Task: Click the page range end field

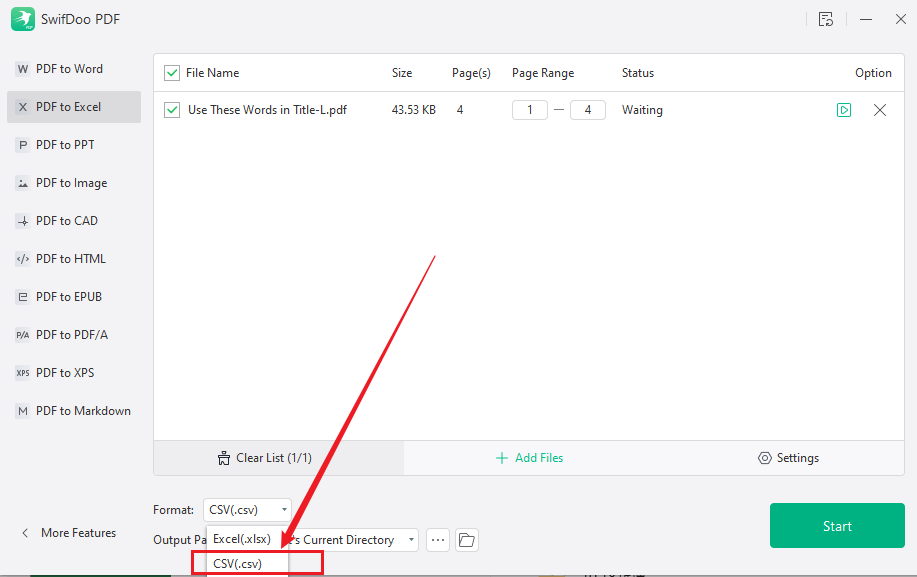Action: [x=588, y=110]
